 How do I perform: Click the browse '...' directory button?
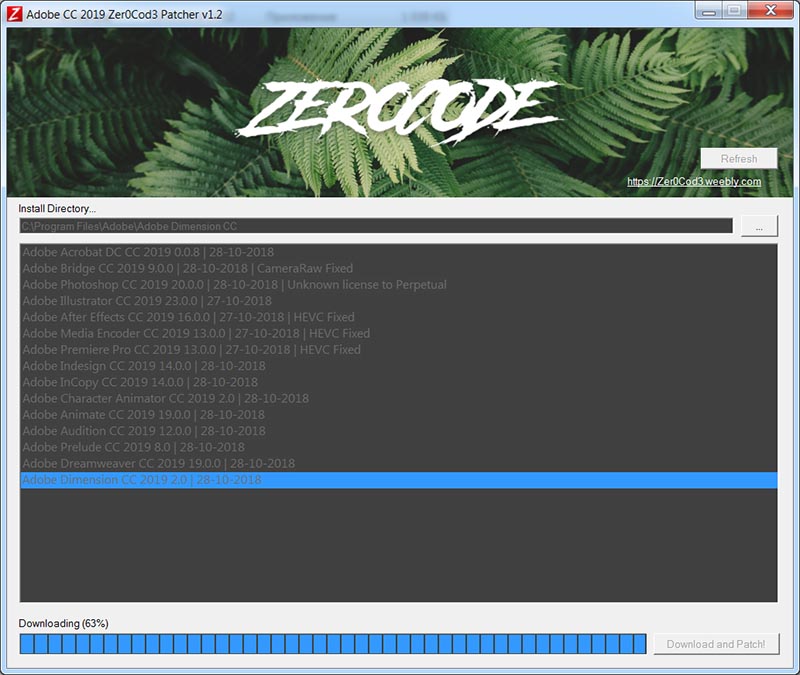(x=759, y=226)
